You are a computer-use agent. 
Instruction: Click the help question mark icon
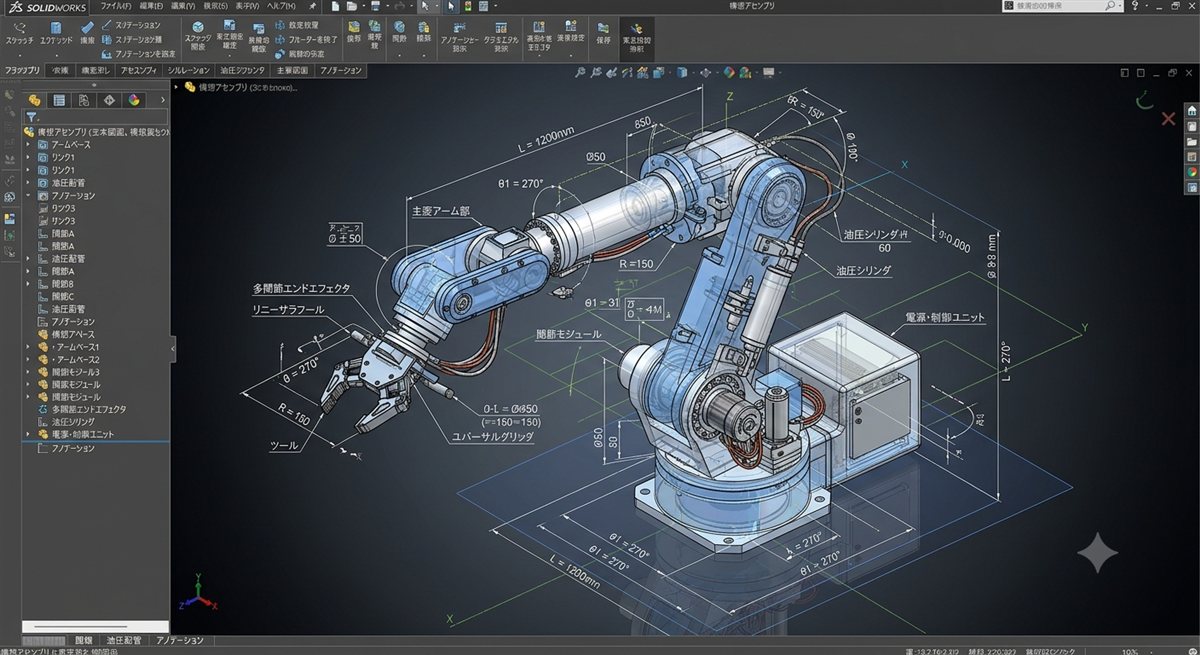tap(1135, 6)
